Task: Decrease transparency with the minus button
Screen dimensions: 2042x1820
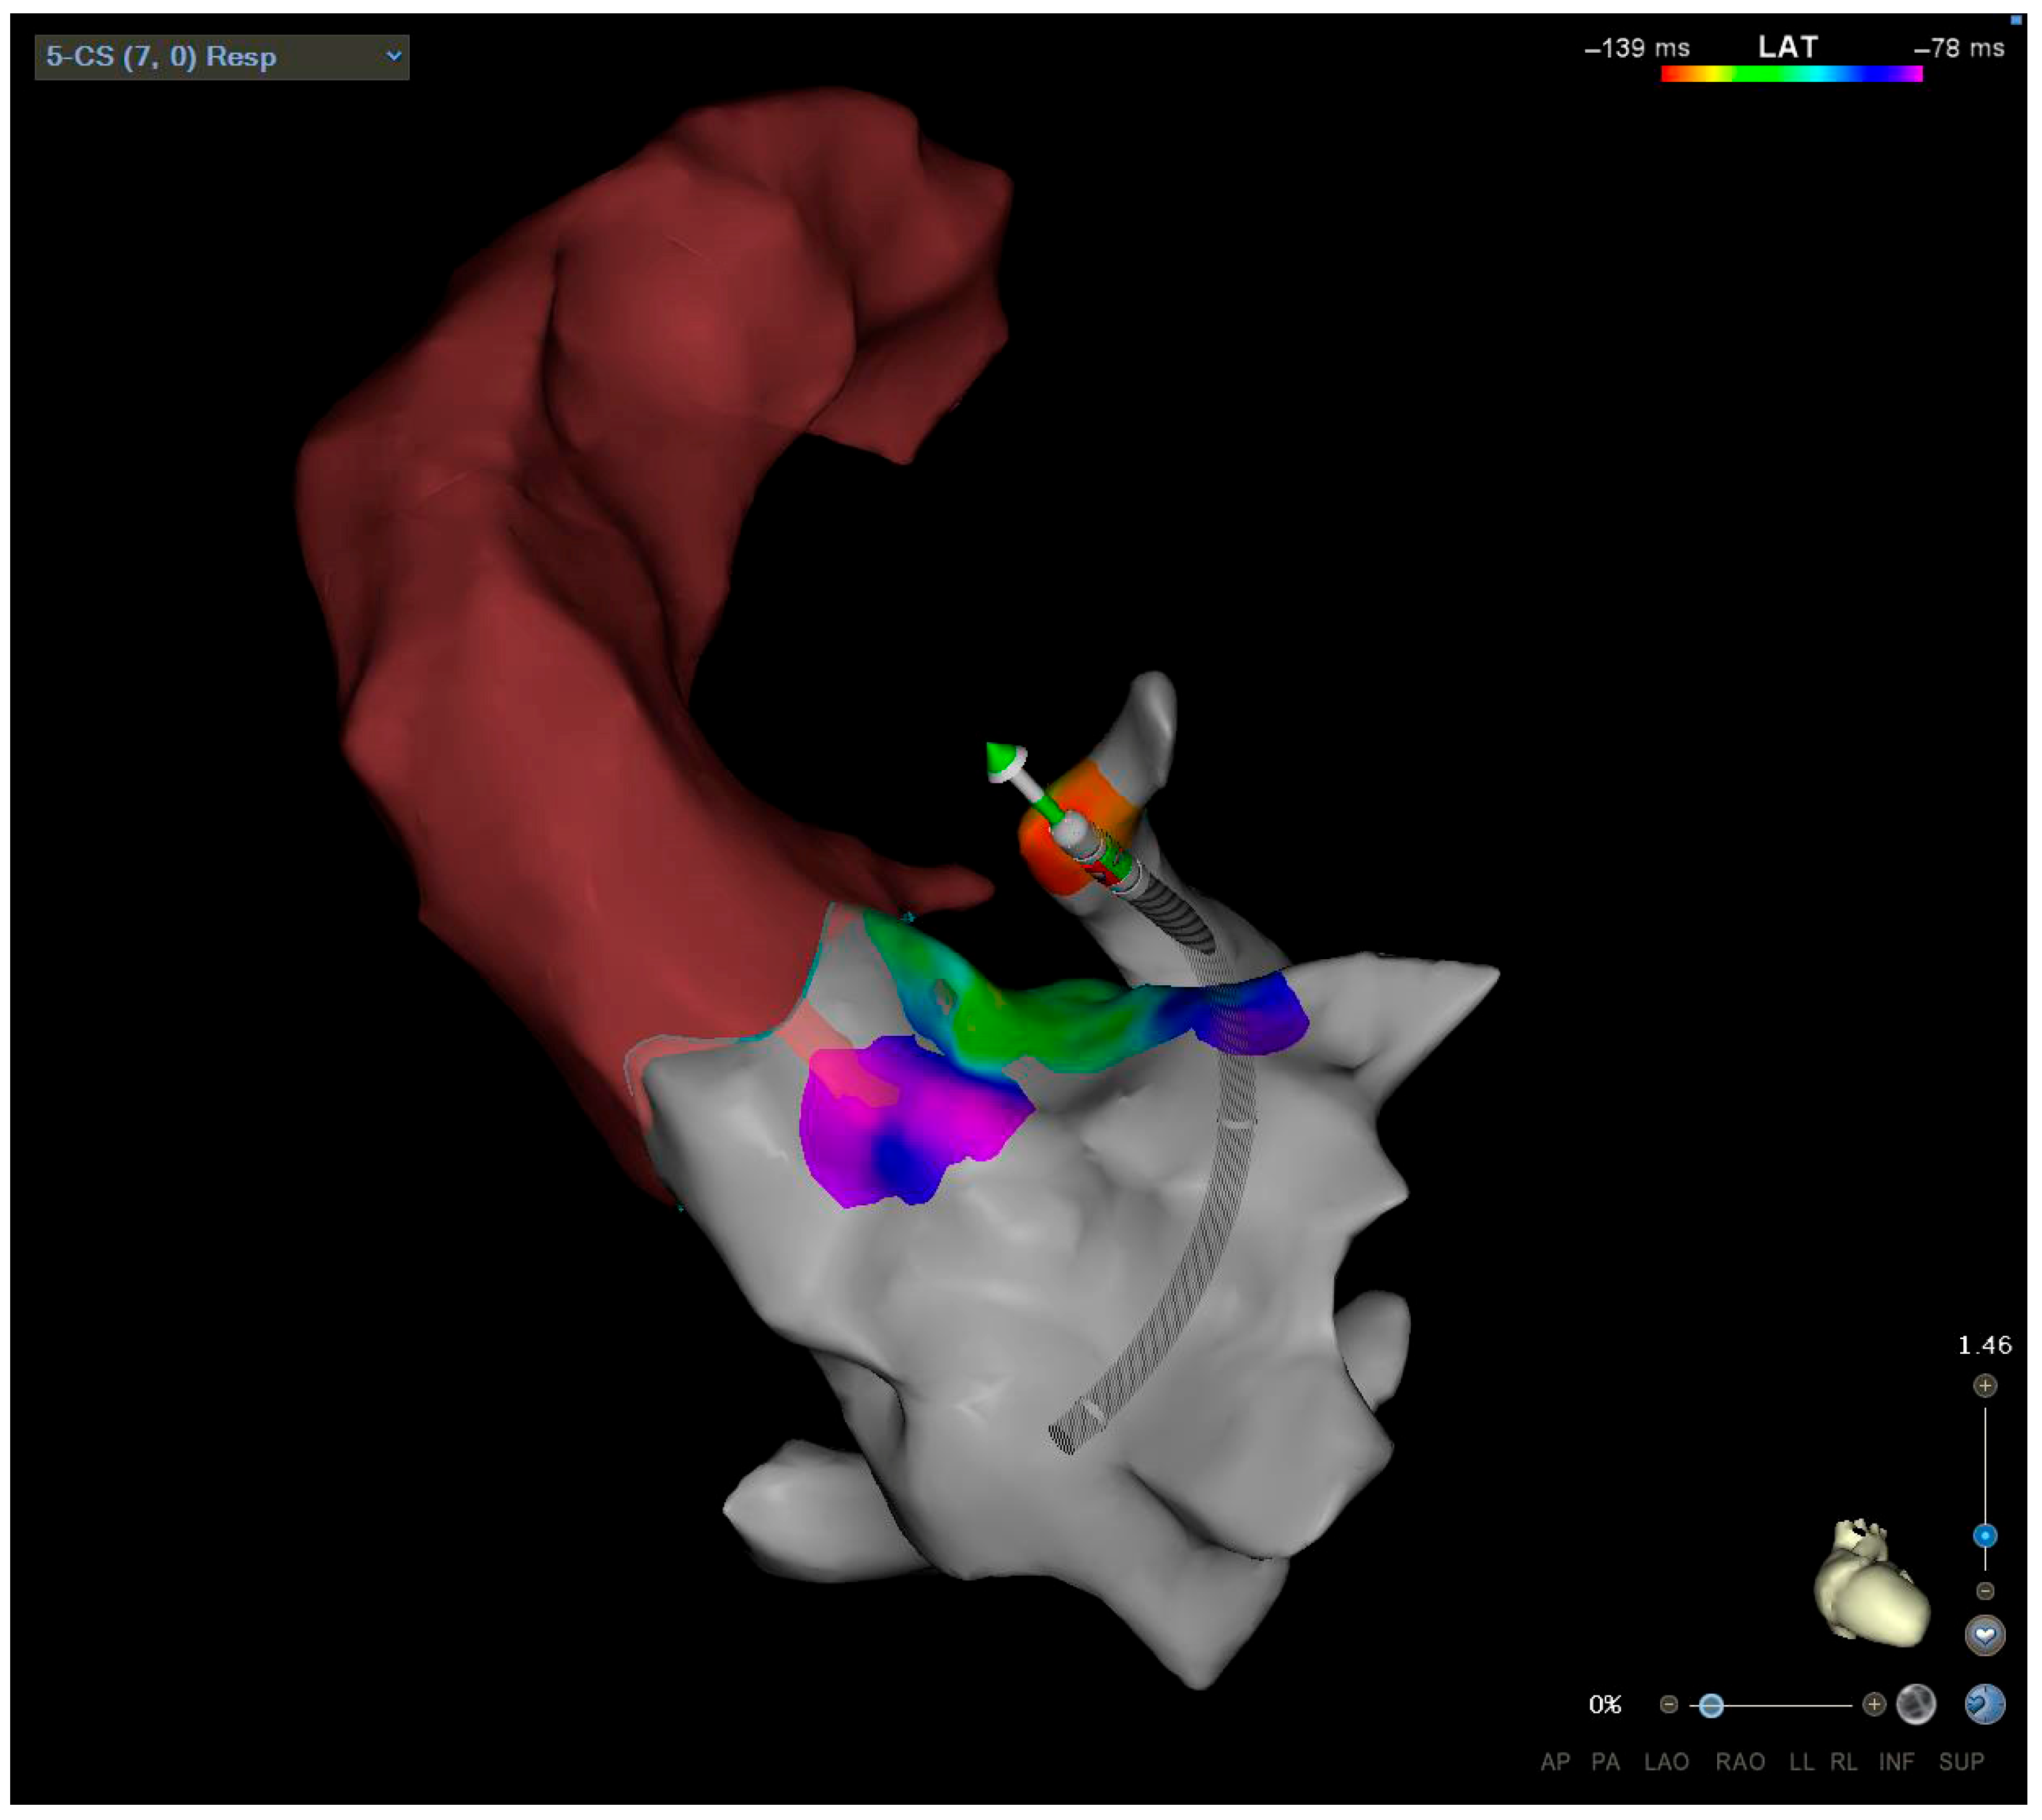Action: 1668,1704
